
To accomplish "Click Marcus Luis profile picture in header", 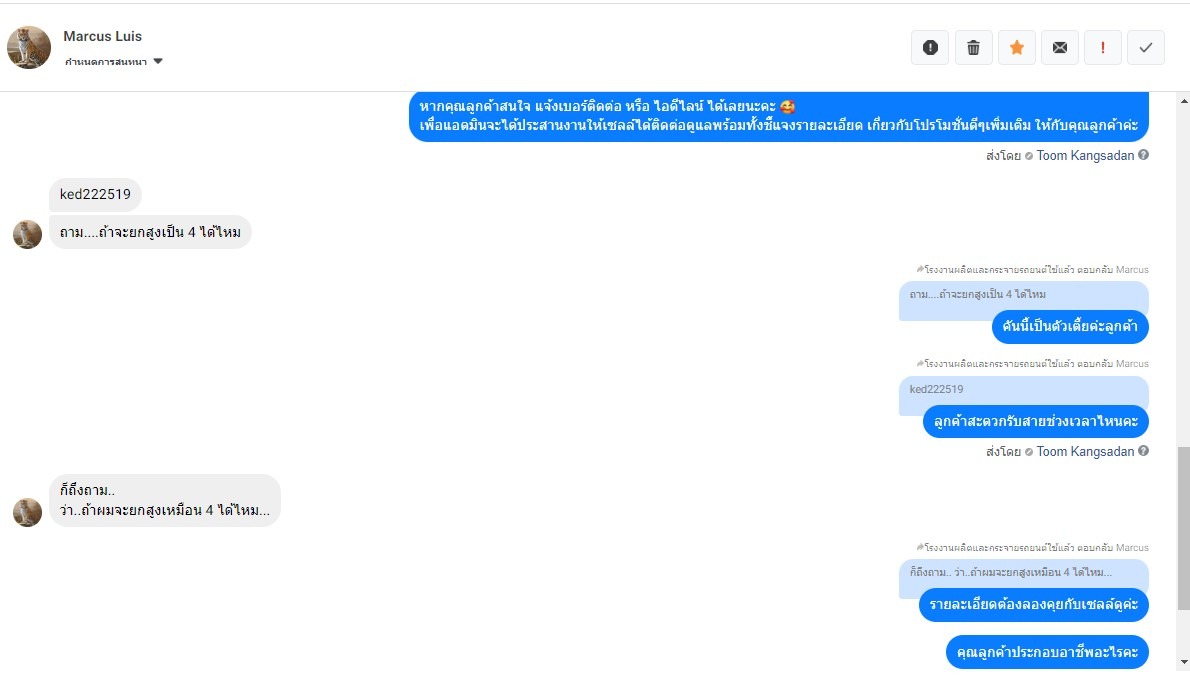I will point(29,47).
